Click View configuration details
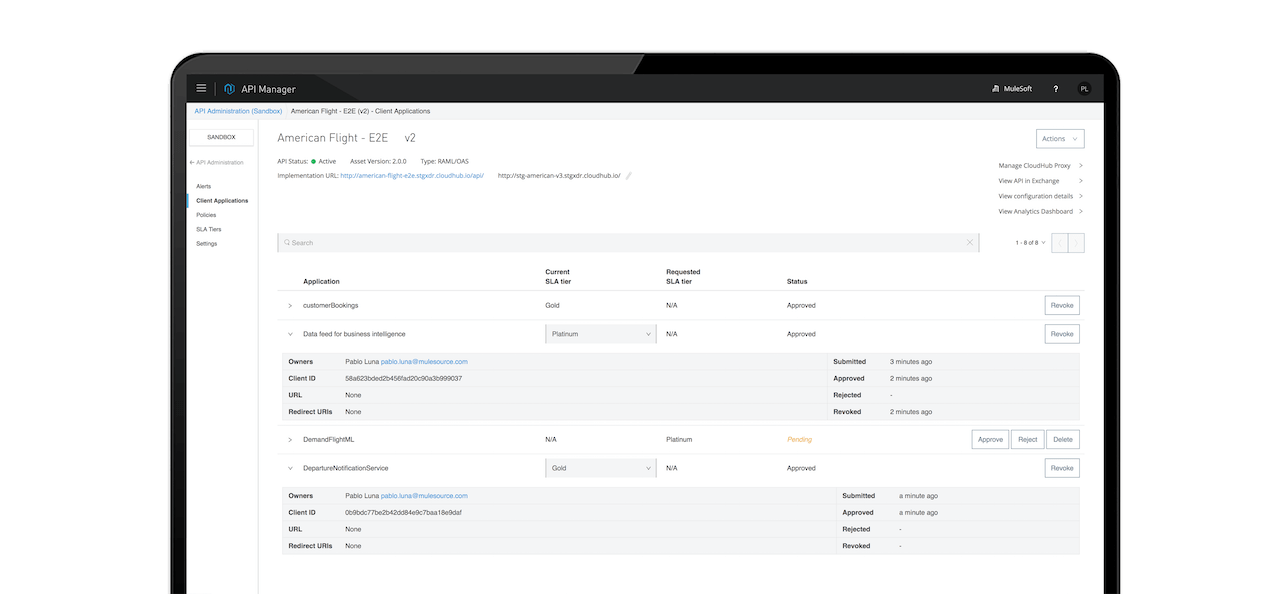The image size is (1280, 594). 1040,196
